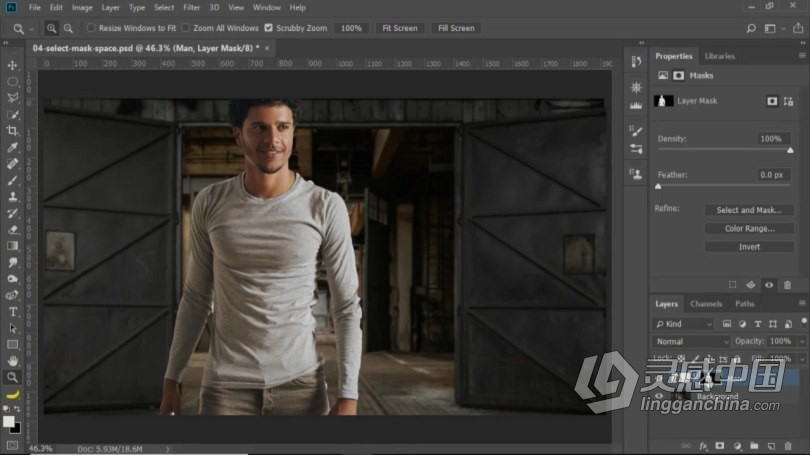Select the Rectangle shape tool
This screenshot has width=810, height=455.
pos(12,344)
